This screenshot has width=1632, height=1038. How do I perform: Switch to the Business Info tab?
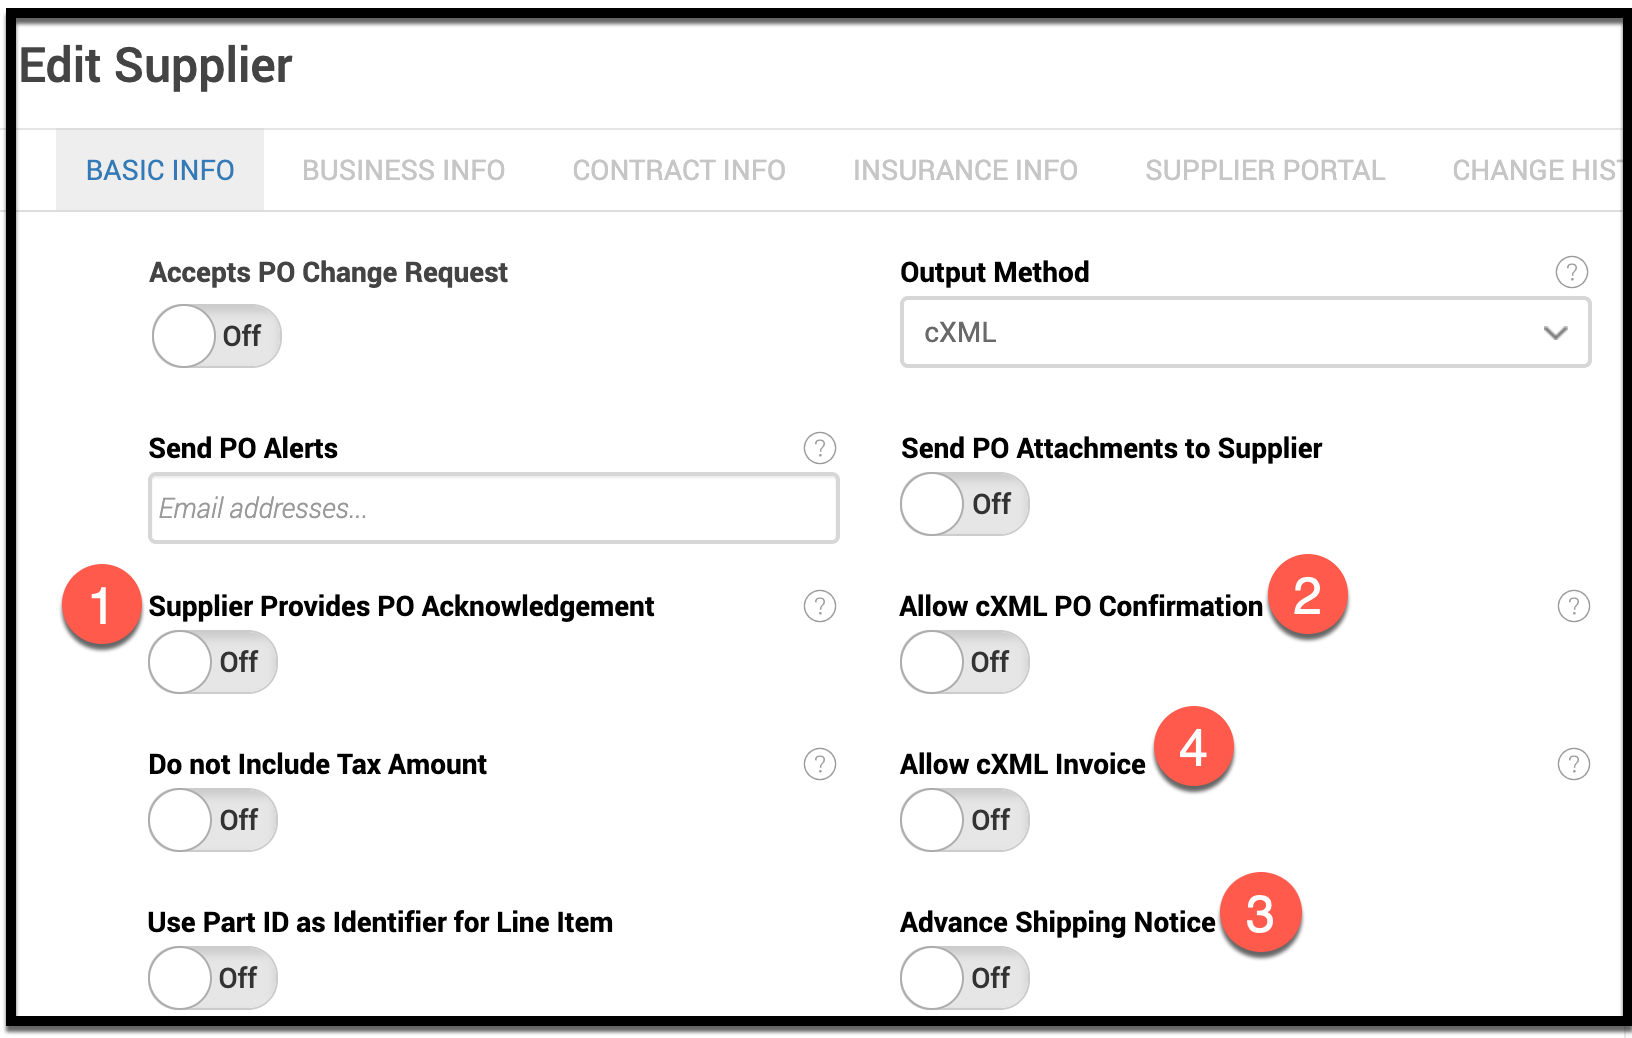403,171
